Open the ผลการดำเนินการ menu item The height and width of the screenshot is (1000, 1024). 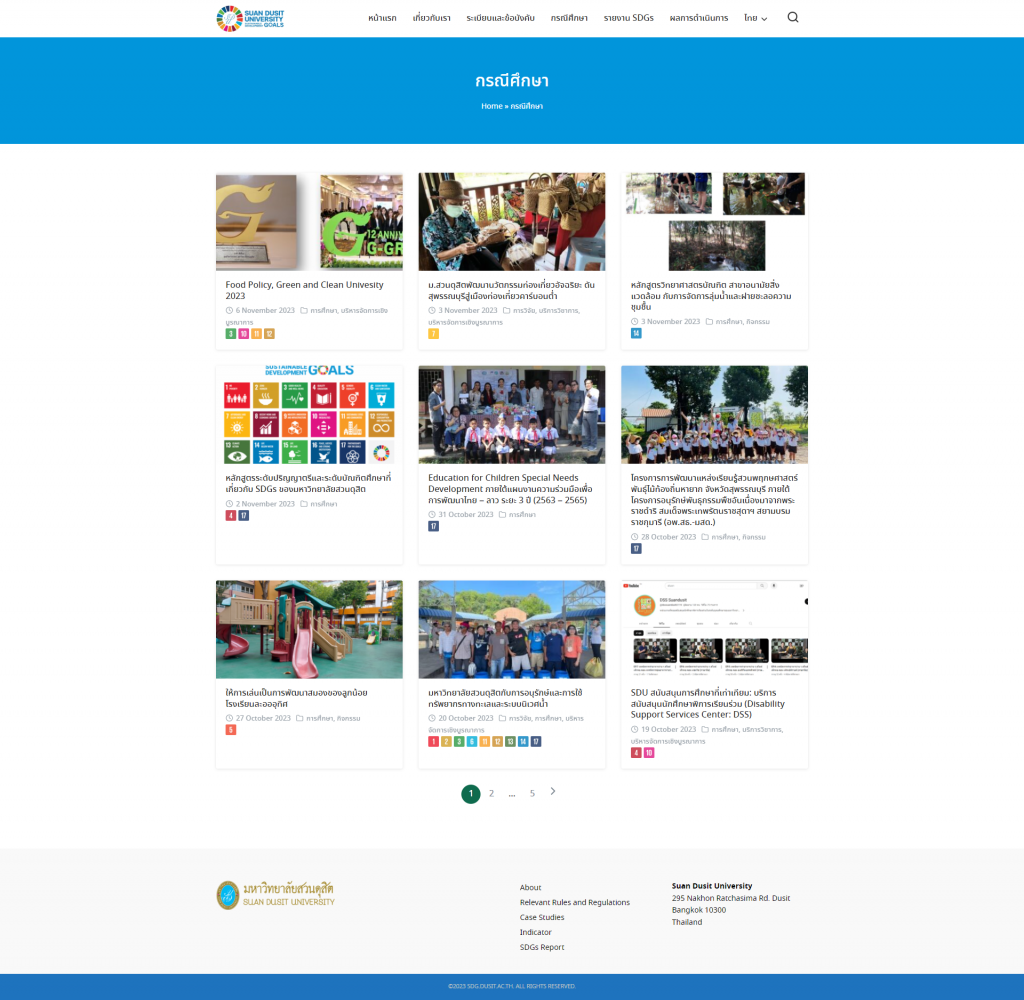(x=698, y=18)
